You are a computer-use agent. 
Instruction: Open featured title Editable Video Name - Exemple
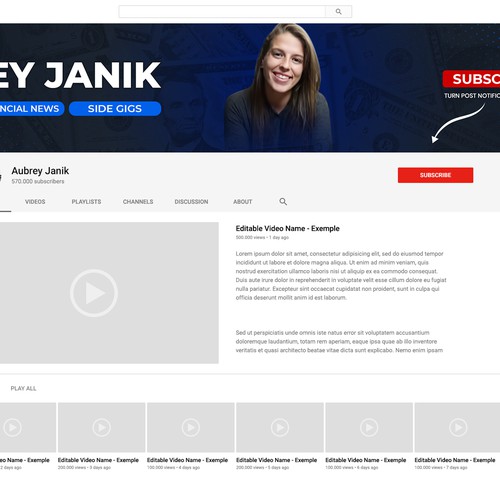[x=287, y=228]
